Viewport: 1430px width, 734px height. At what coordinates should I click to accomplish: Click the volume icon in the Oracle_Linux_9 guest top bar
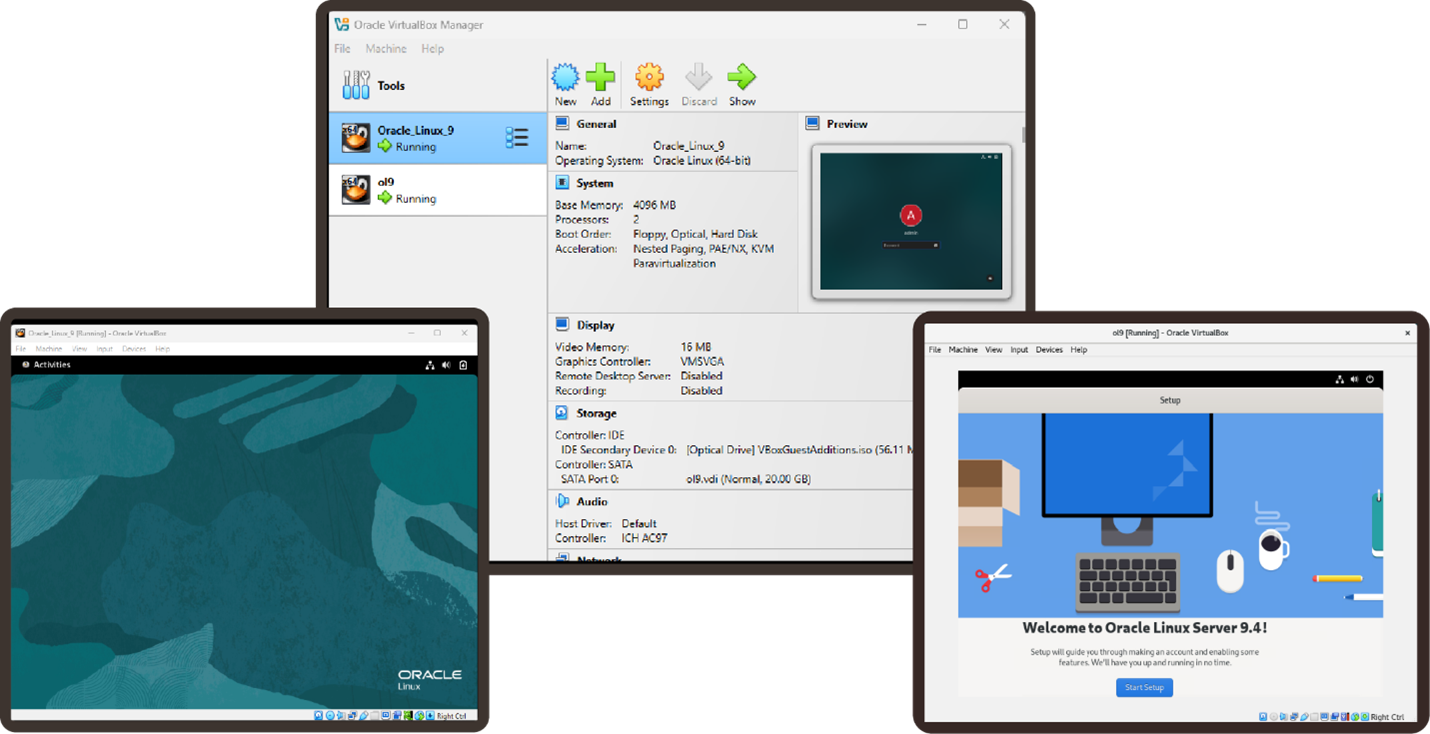point(446,365)
